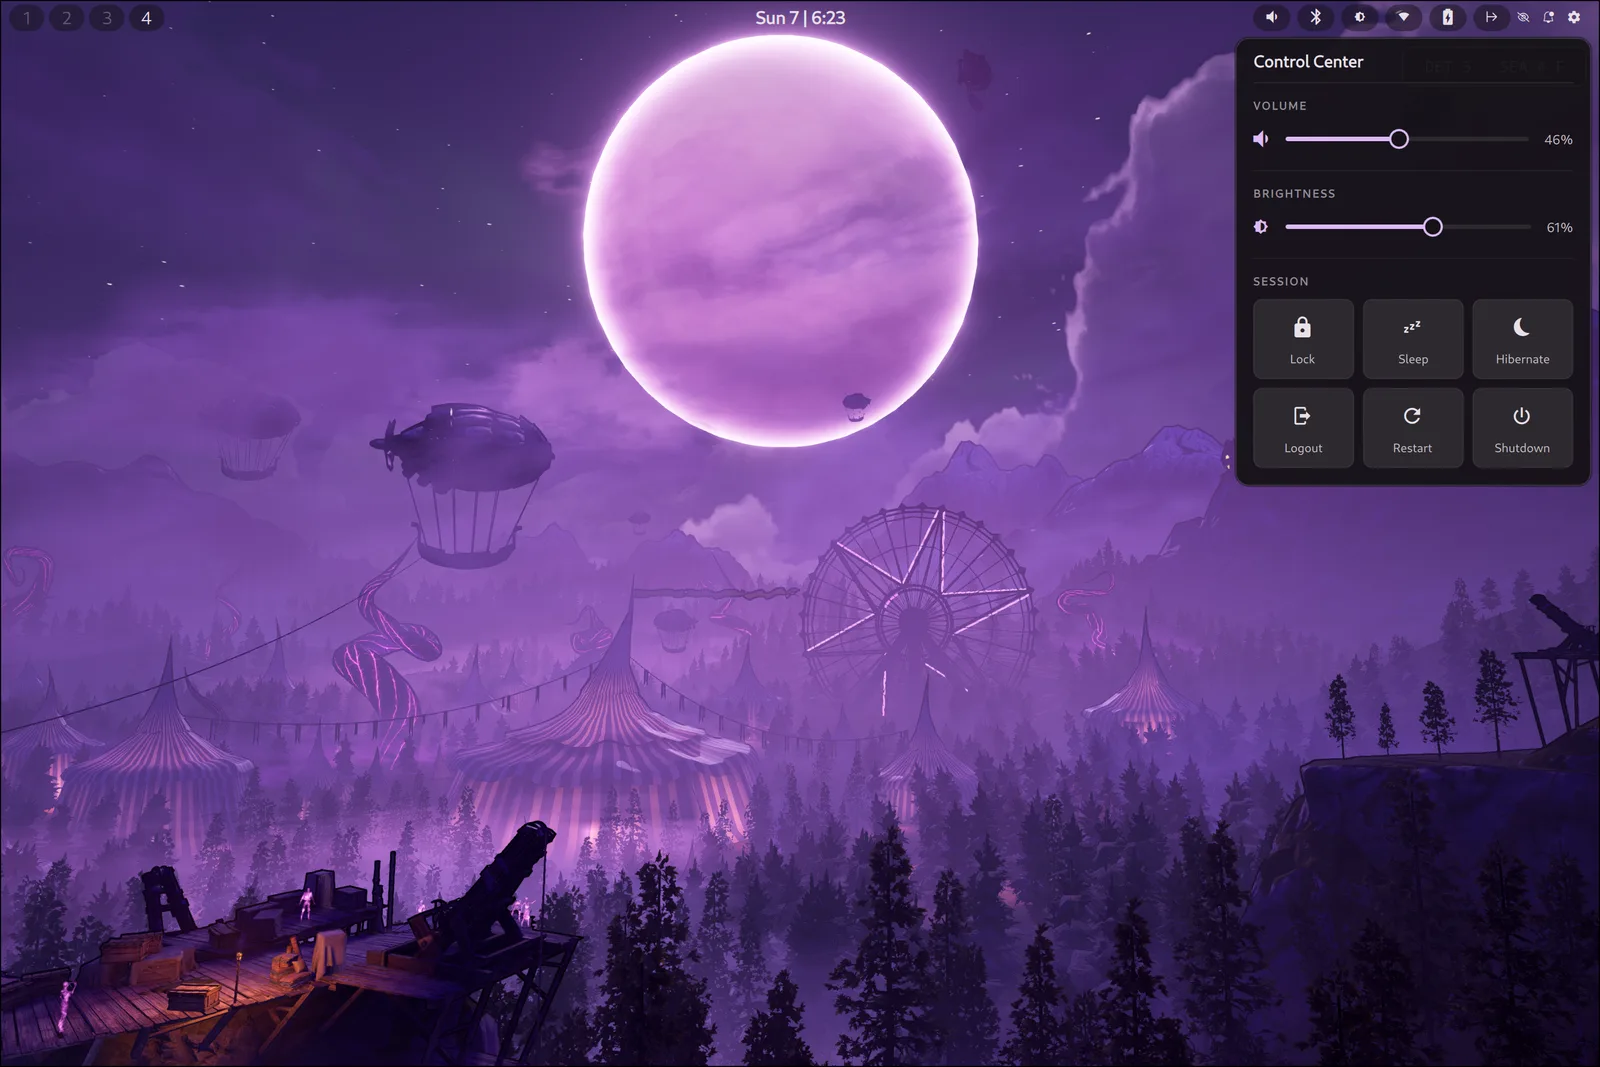Image resolution: width=1600 pixels, height=1067 pixels.
Task: Click the Sun 7 | 6:23 clock
Action: [800, 18]
